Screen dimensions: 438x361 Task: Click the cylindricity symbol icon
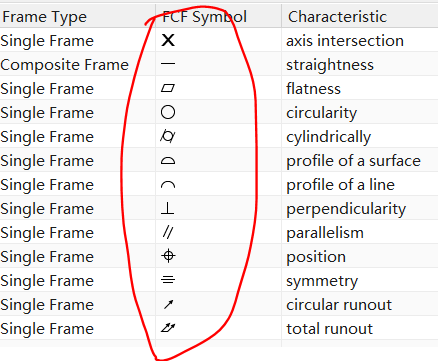(x=168, y=136)
